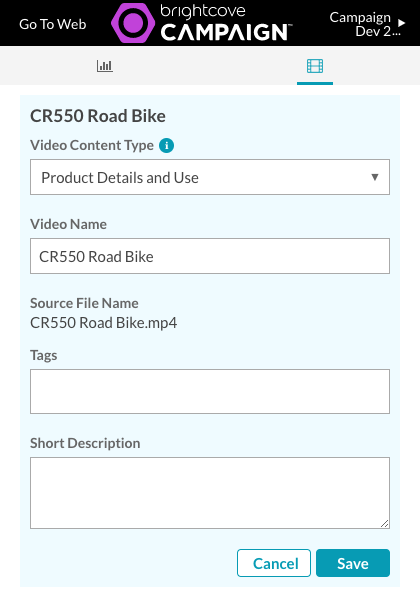The width and height of the screenshot is (420, 596).
Task: Click the Video Content Type dropdown arrow
Action: pos(375,177)
